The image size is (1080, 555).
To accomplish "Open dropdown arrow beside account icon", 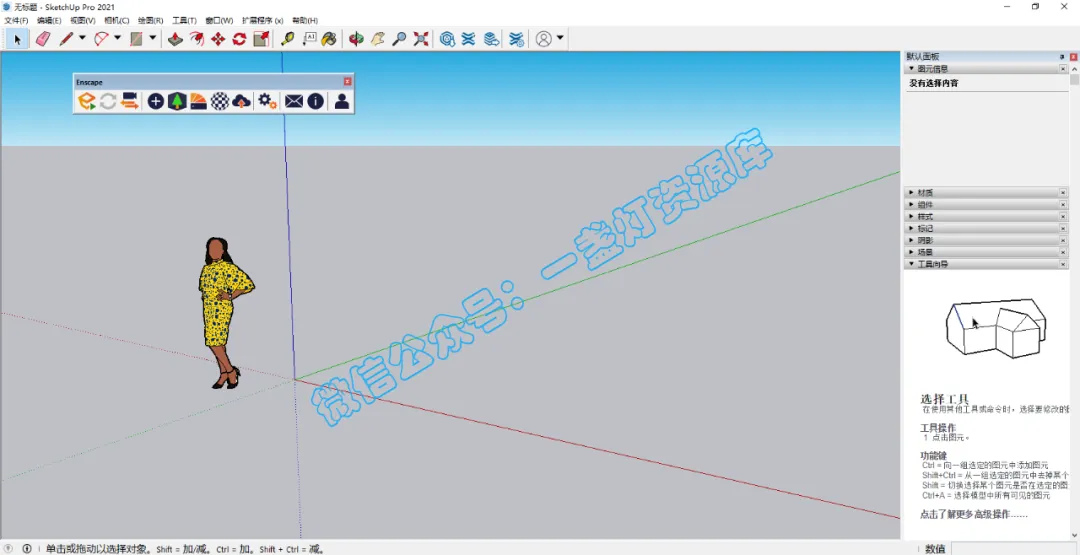I will pos(561,39).
